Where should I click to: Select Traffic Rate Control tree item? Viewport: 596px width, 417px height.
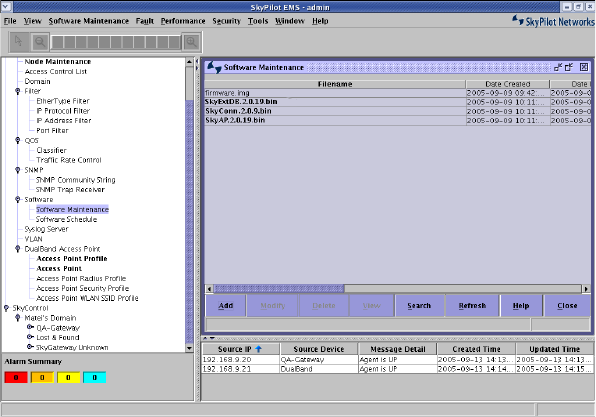point(69,160)
